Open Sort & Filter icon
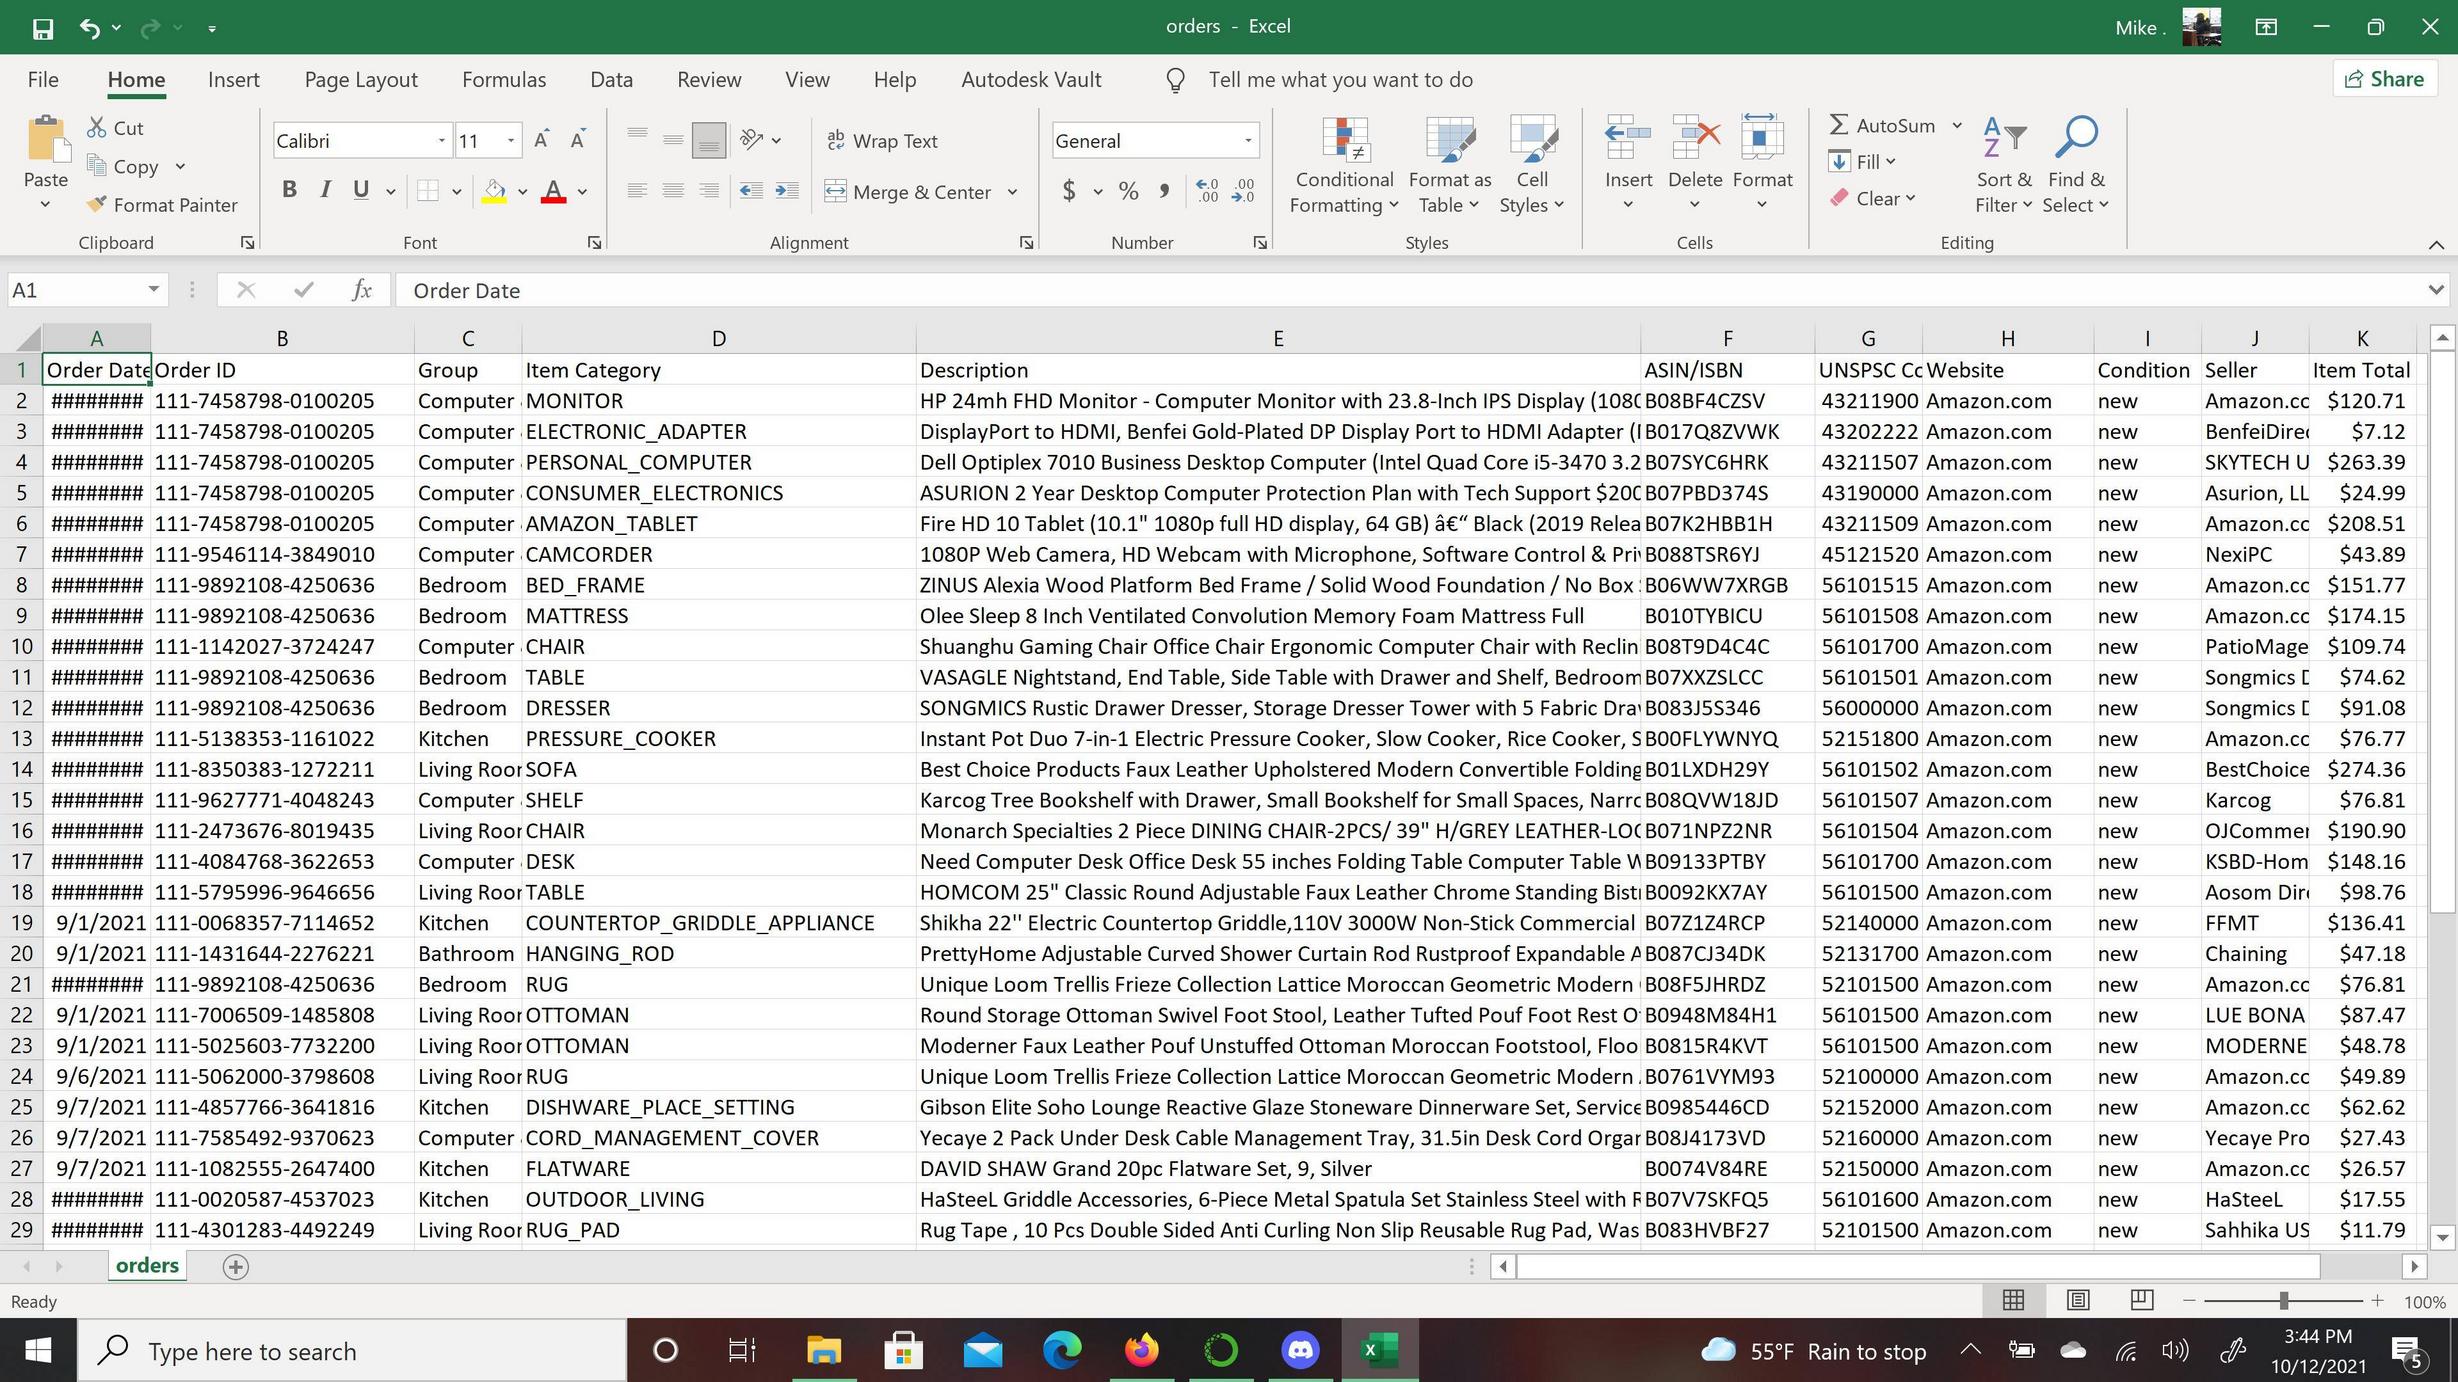Image resolution: width=2458 pixels, height=1382 pixels. tap(2004, 165)
